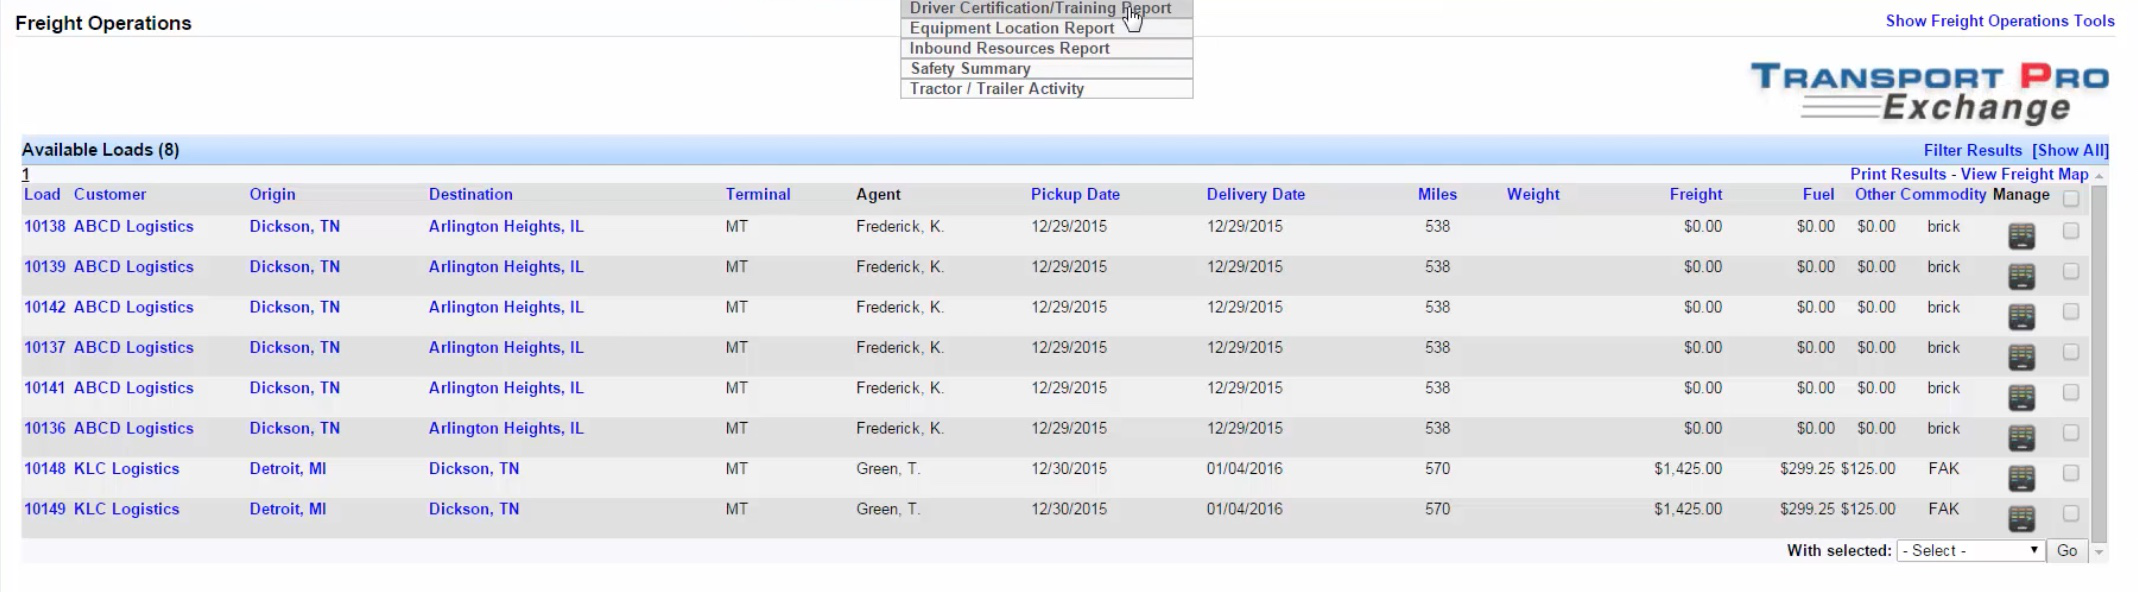Open manage icon for load 10148

[x=2021, y=478]
